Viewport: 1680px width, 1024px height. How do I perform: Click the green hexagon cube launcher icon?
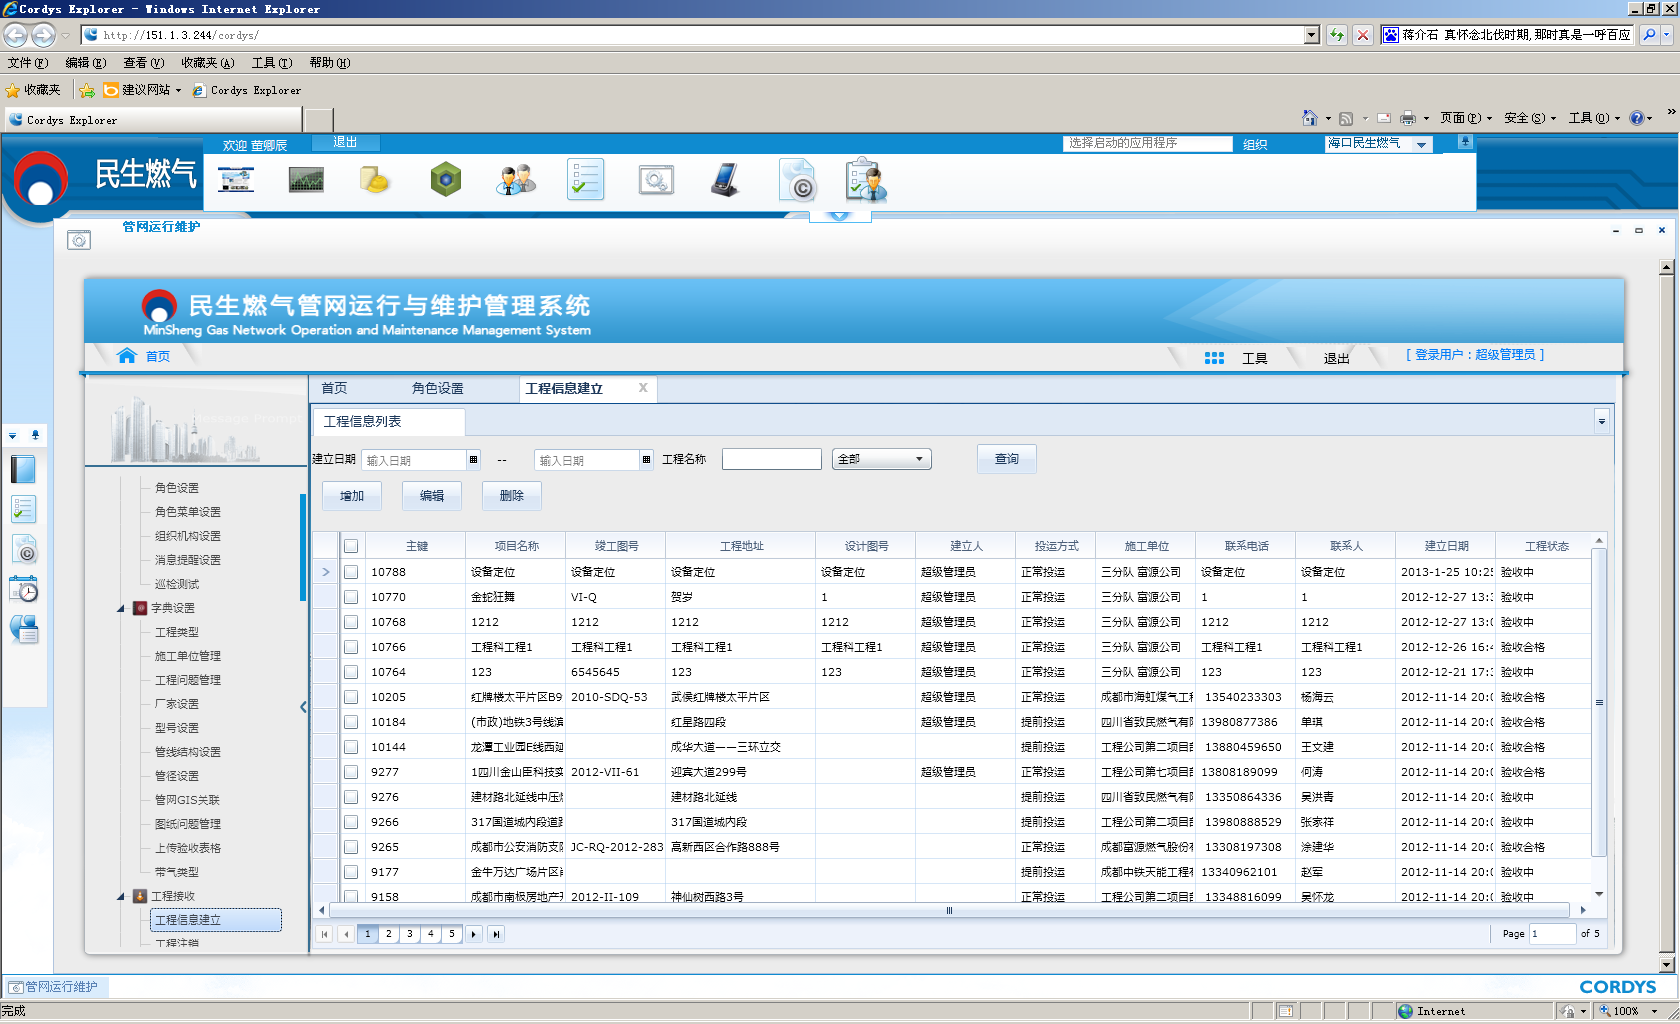445,181
